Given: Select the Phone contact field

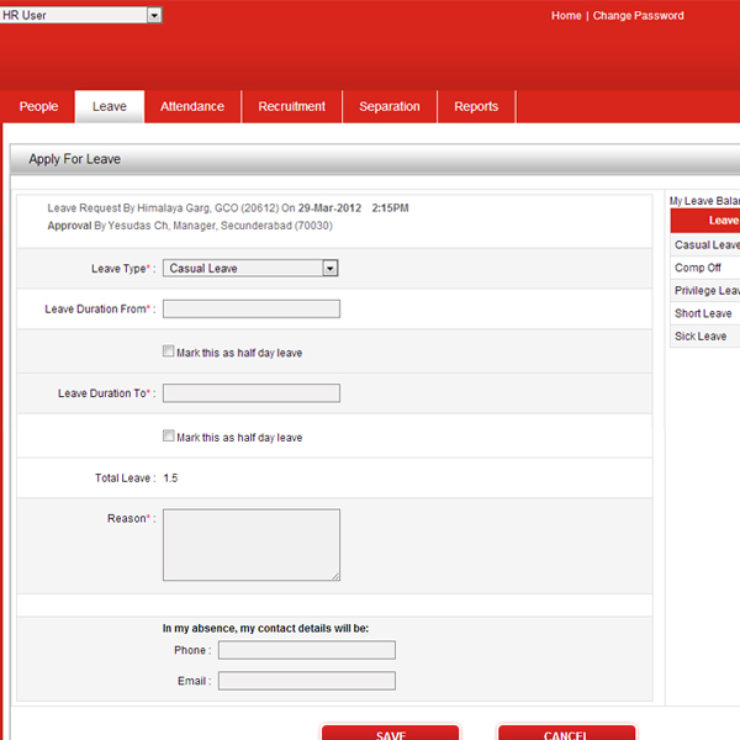Looking at the screenshot, I should tap(306, 650).
